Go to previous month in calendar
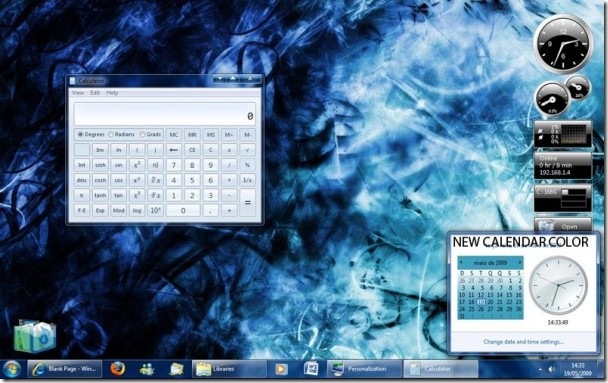608x383 pixels. [x=461, y=262]
